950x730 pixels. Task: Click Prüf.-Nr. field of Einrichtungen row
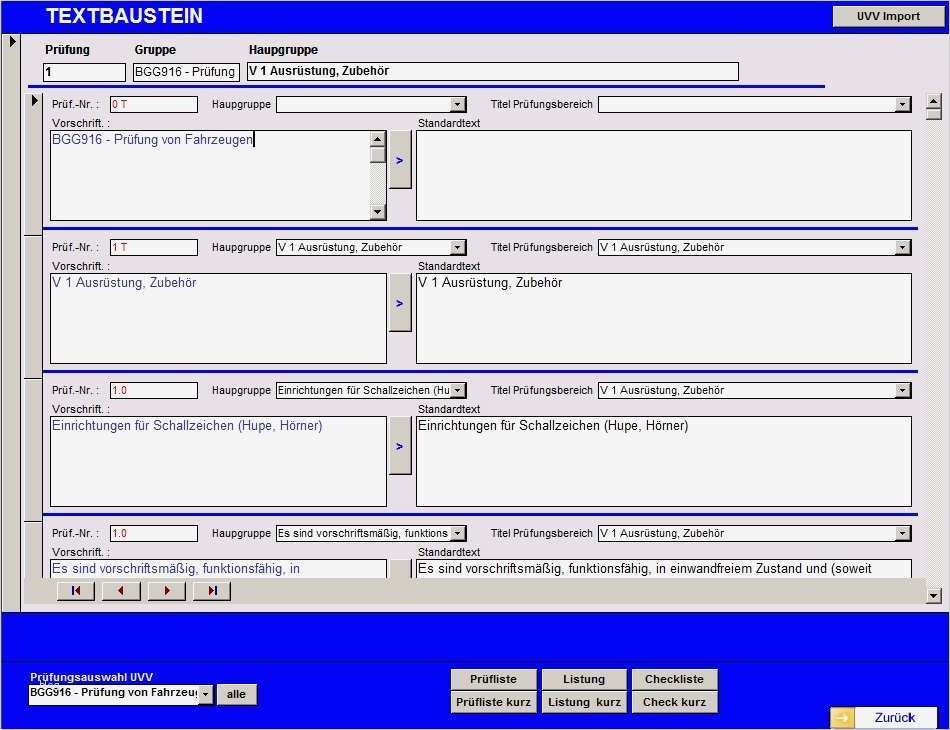click(154, 390)
